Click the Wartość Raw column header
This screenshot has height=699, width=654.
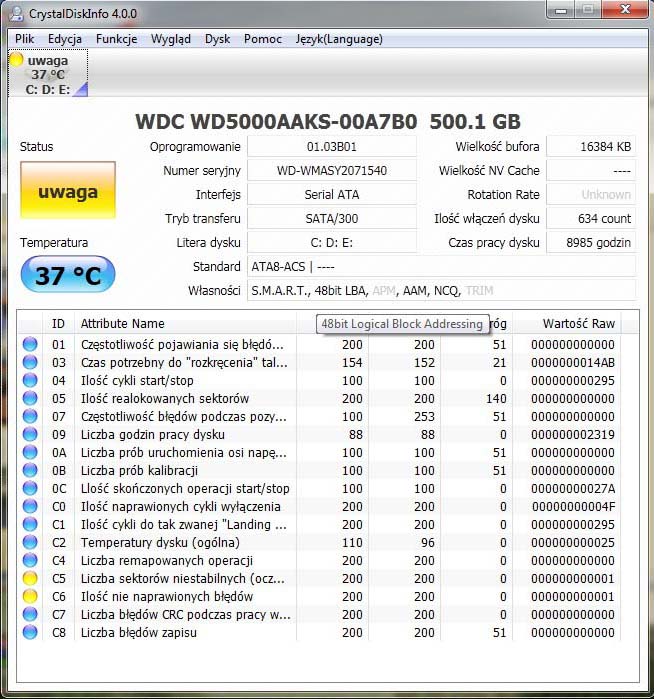point(566,324)
